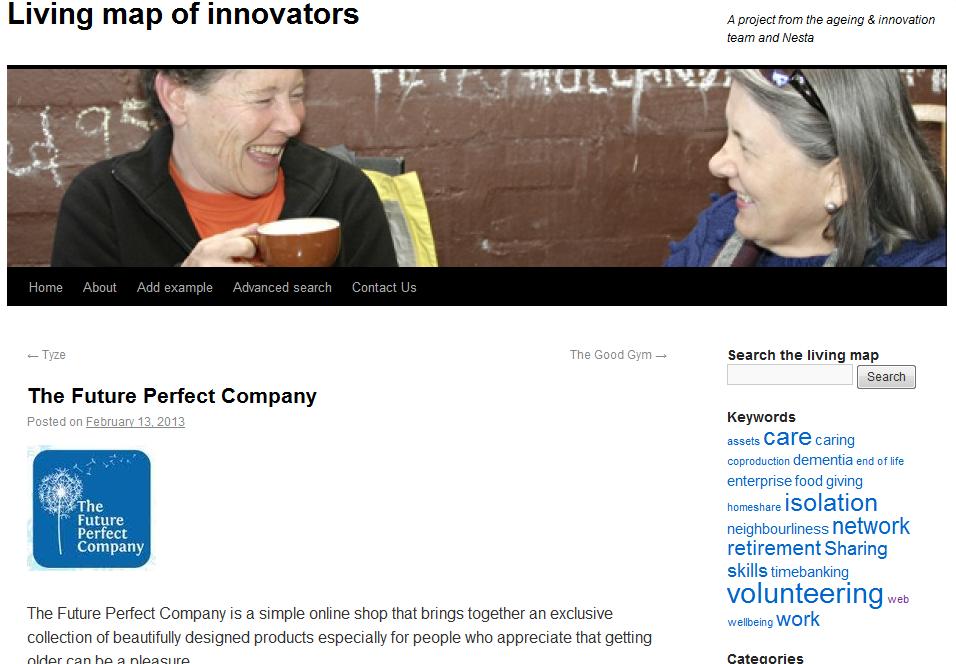
Task: Open the Home menu item
Action: click(x=46, y=287)
